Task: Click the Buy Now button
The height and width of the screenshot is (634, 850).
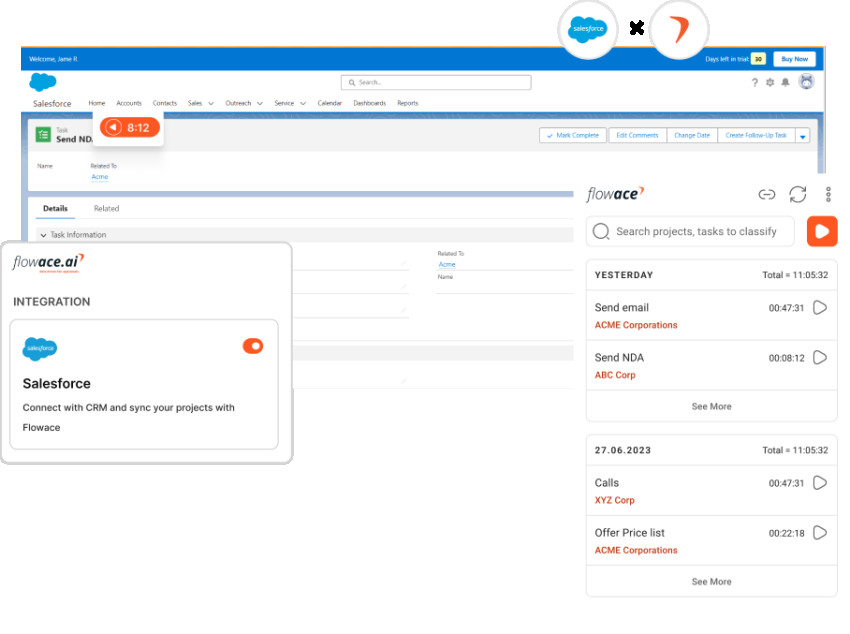Action: pyautogui.click(x=795, y=59)
